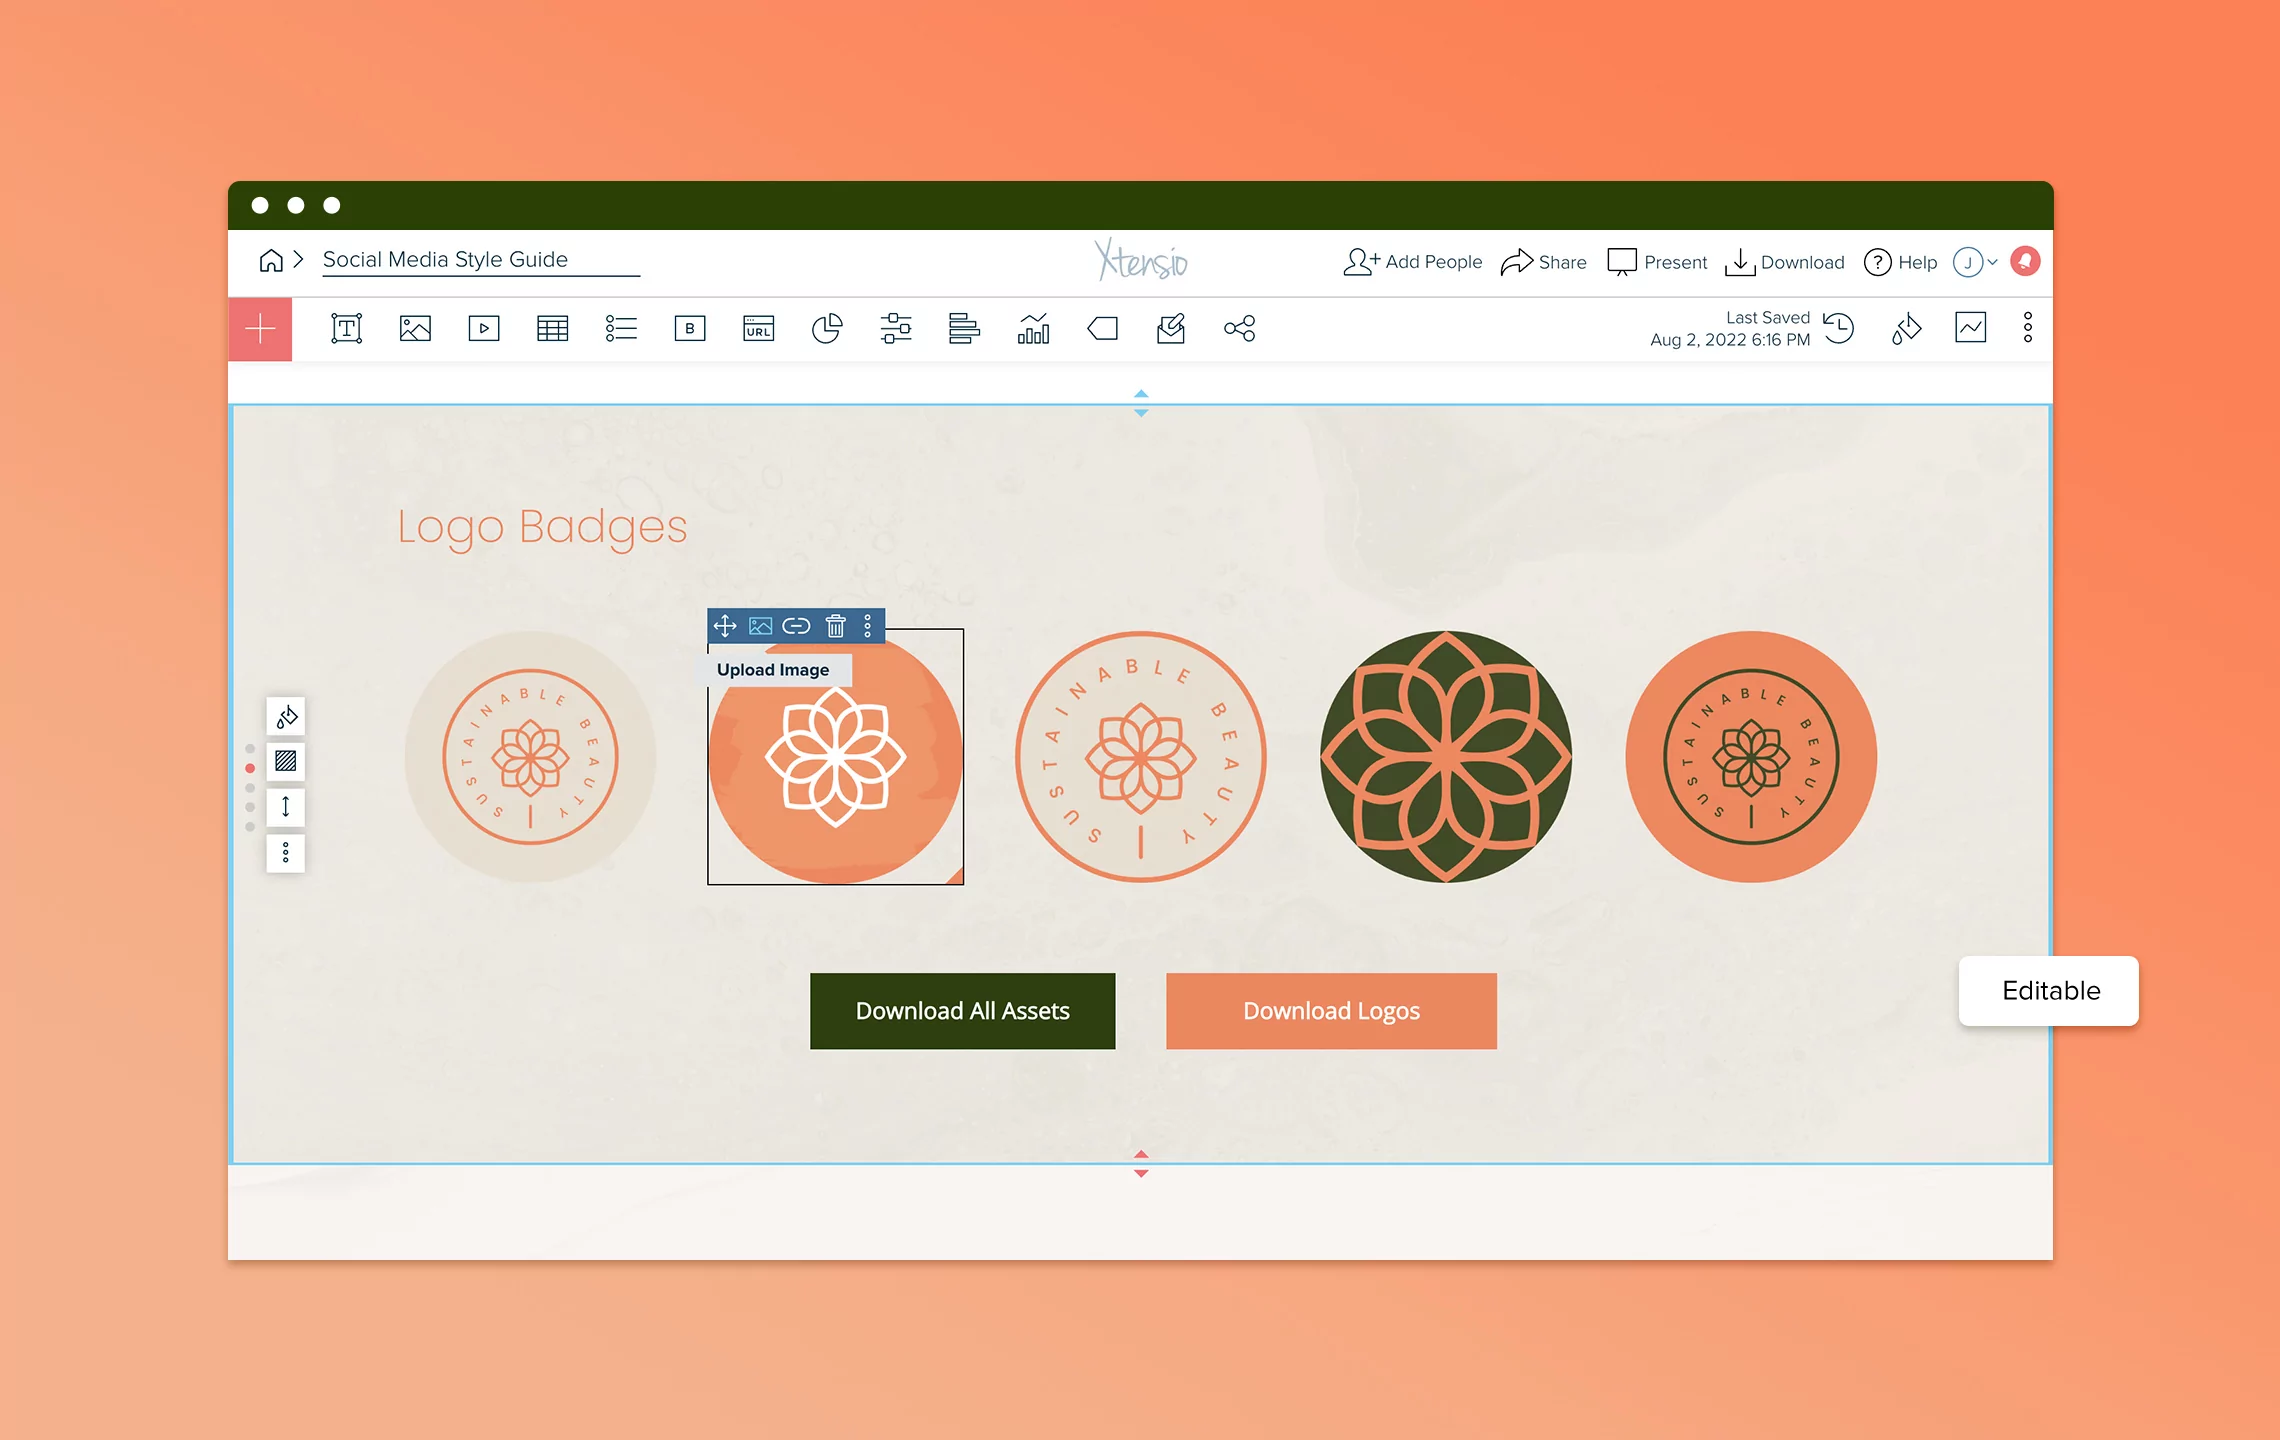This screenshot has height=1440, width=2280.
Task: Open the user avatar dropdown
Action: point(1974,262)
